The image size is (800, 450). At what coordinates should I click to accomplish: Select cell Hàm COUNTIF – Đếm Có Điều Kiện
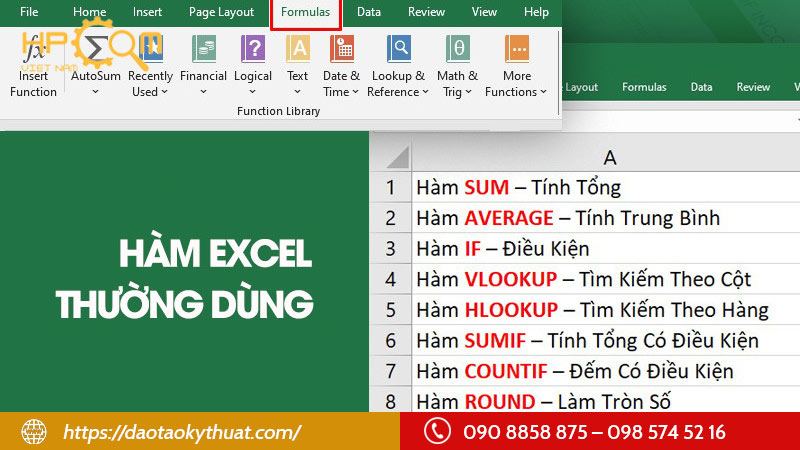(606, 371)
